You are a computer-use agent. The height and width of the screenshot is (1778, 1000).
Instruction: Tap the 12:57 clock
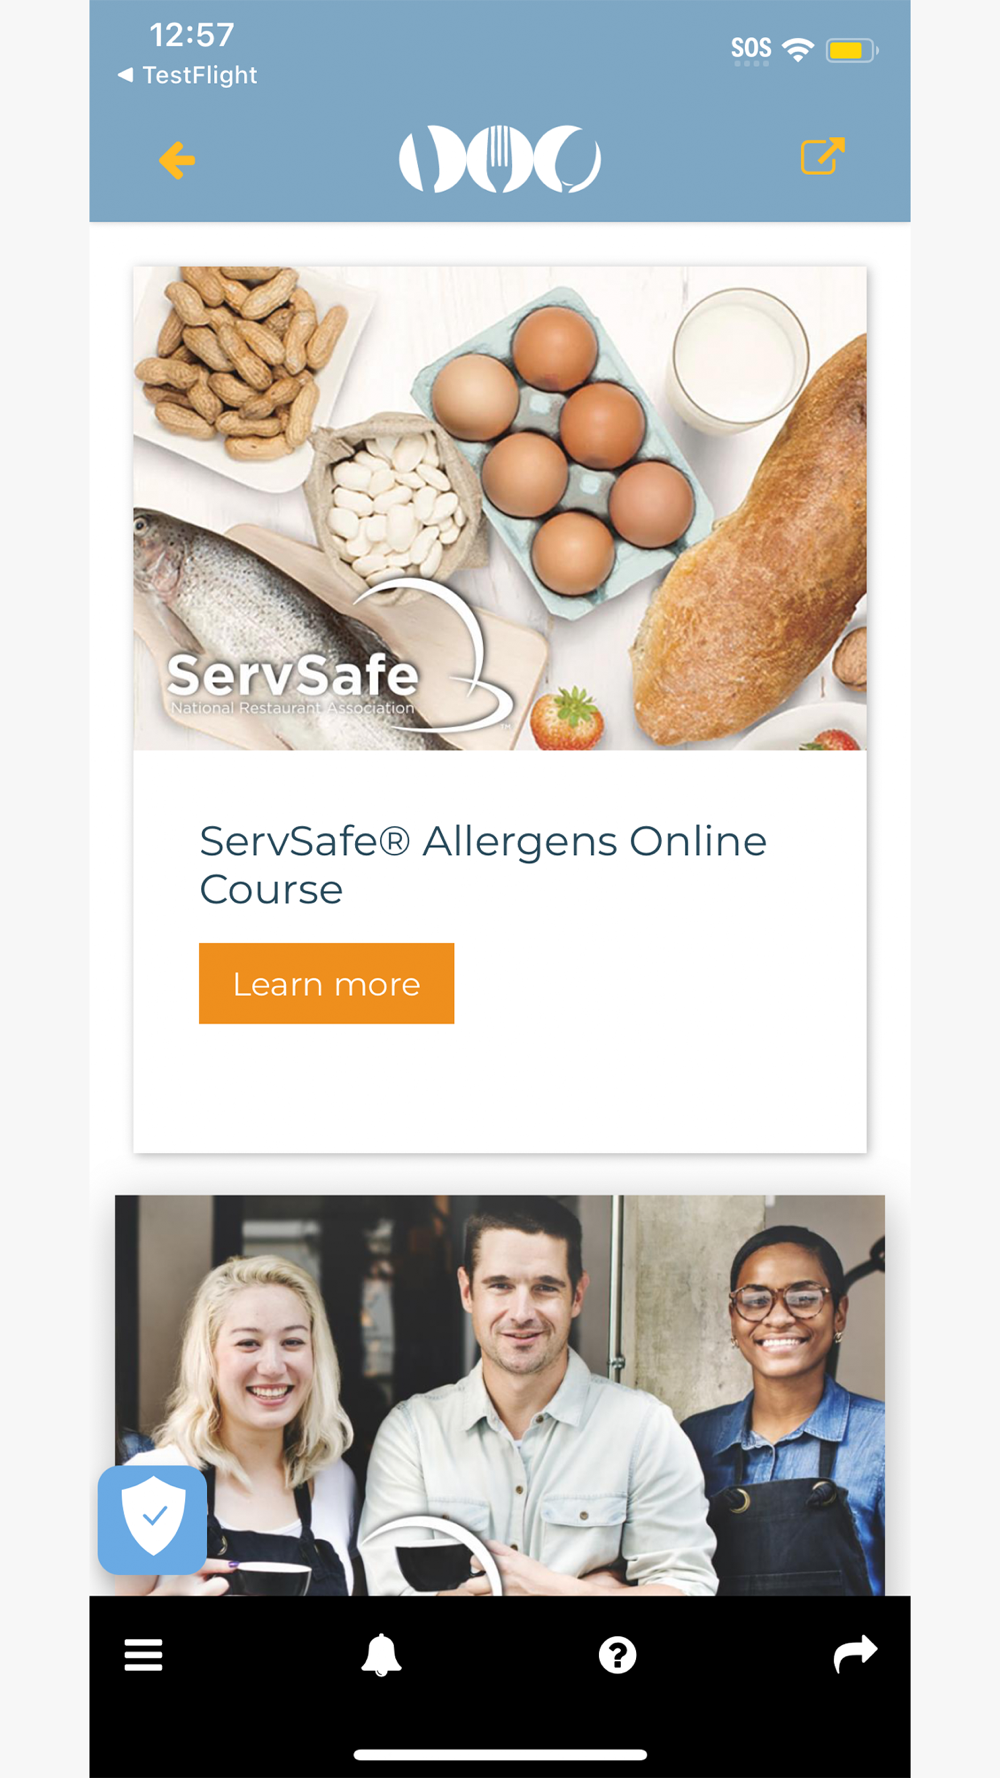coord(192,35)
